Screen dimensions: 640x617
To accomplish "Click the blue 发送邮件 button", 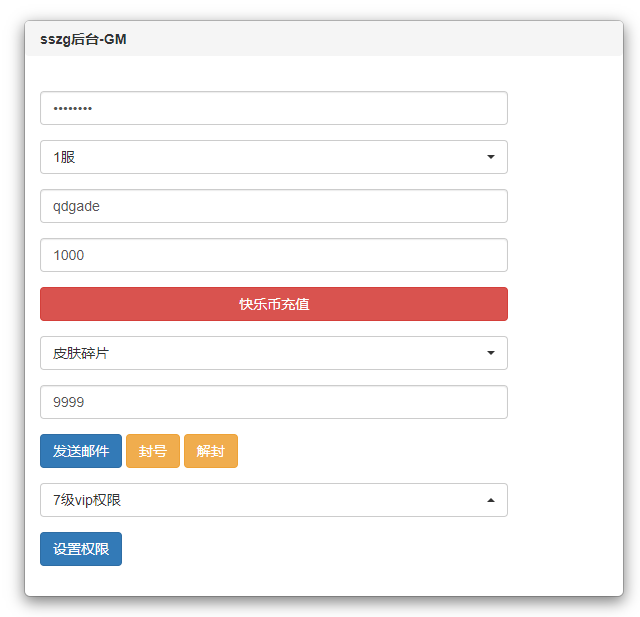I will tap(81, 451).
